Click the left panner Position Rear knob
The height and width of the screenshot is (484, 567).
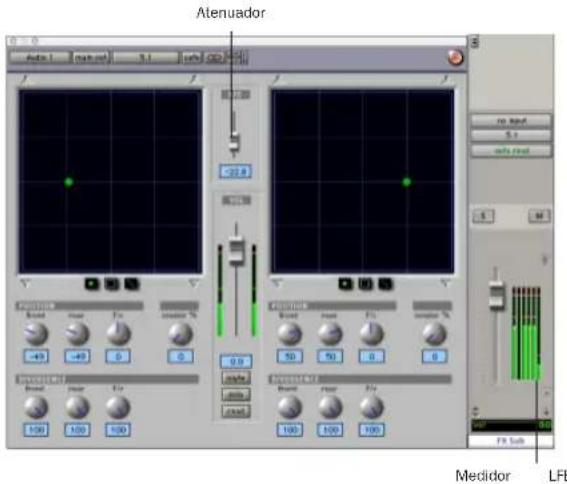click(77, 334)
